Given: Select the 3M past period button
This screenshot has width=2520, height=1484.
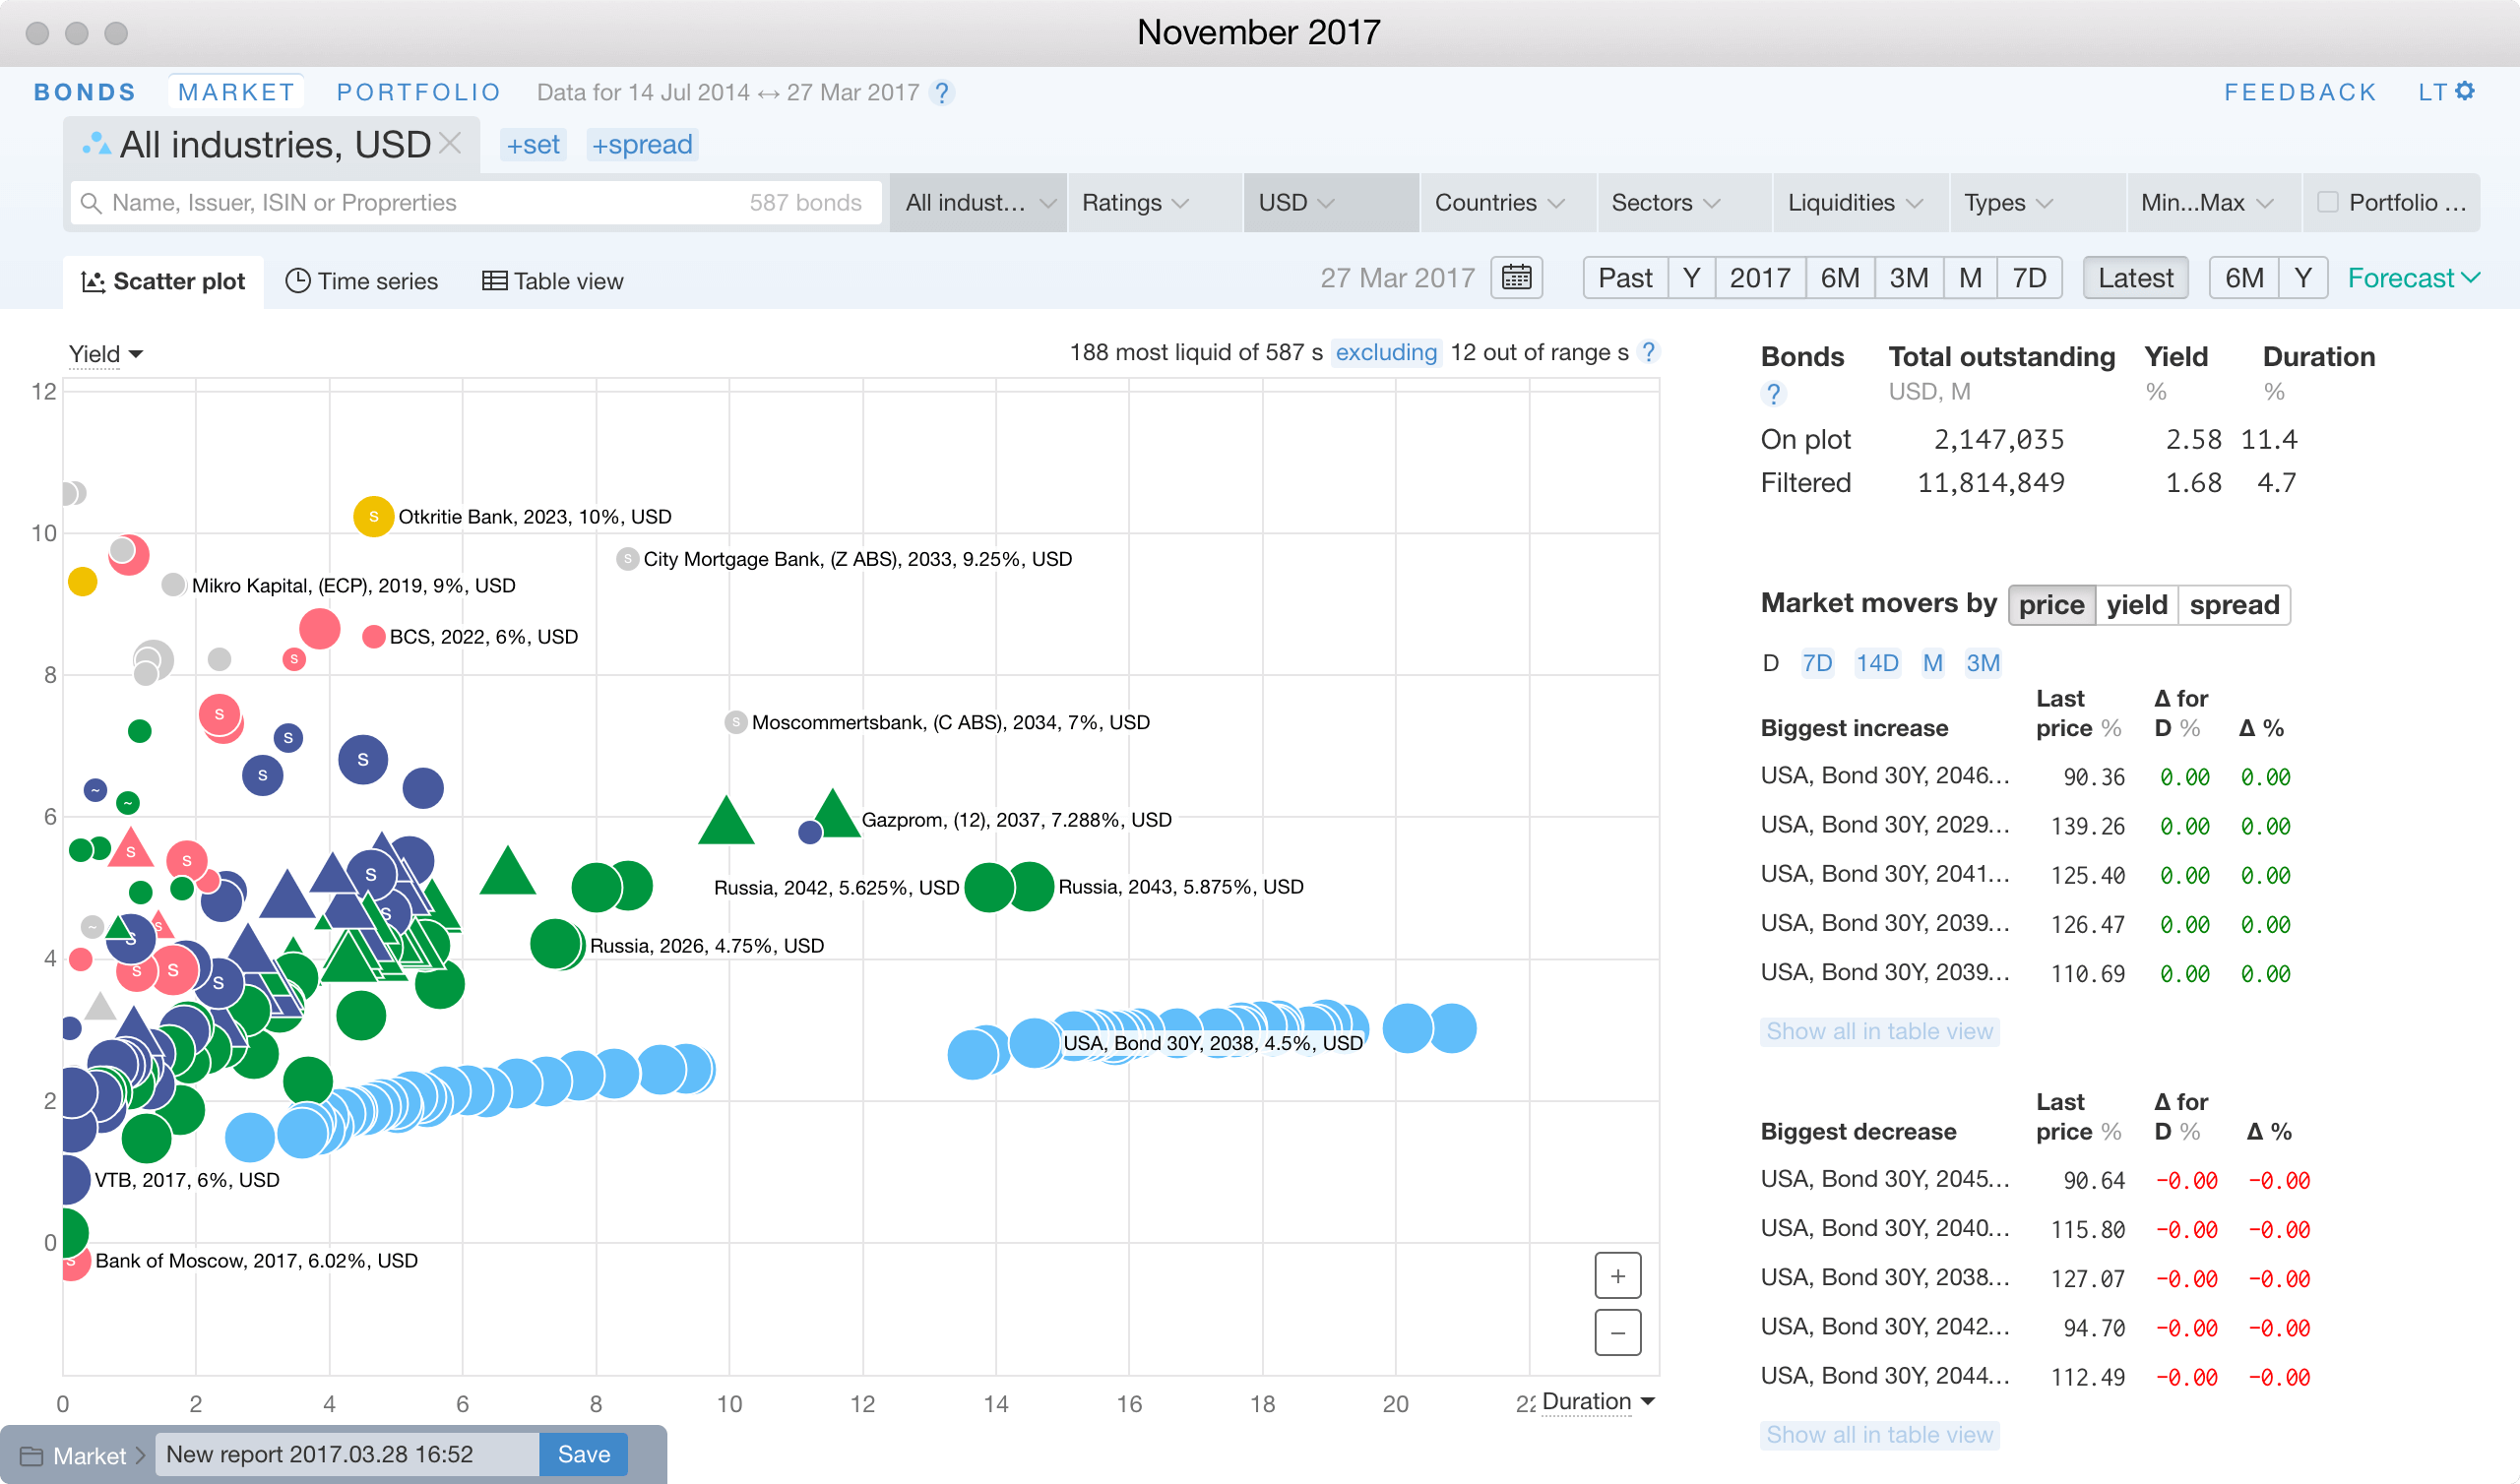Looking at the screenshot, I should pos(1908,278).
